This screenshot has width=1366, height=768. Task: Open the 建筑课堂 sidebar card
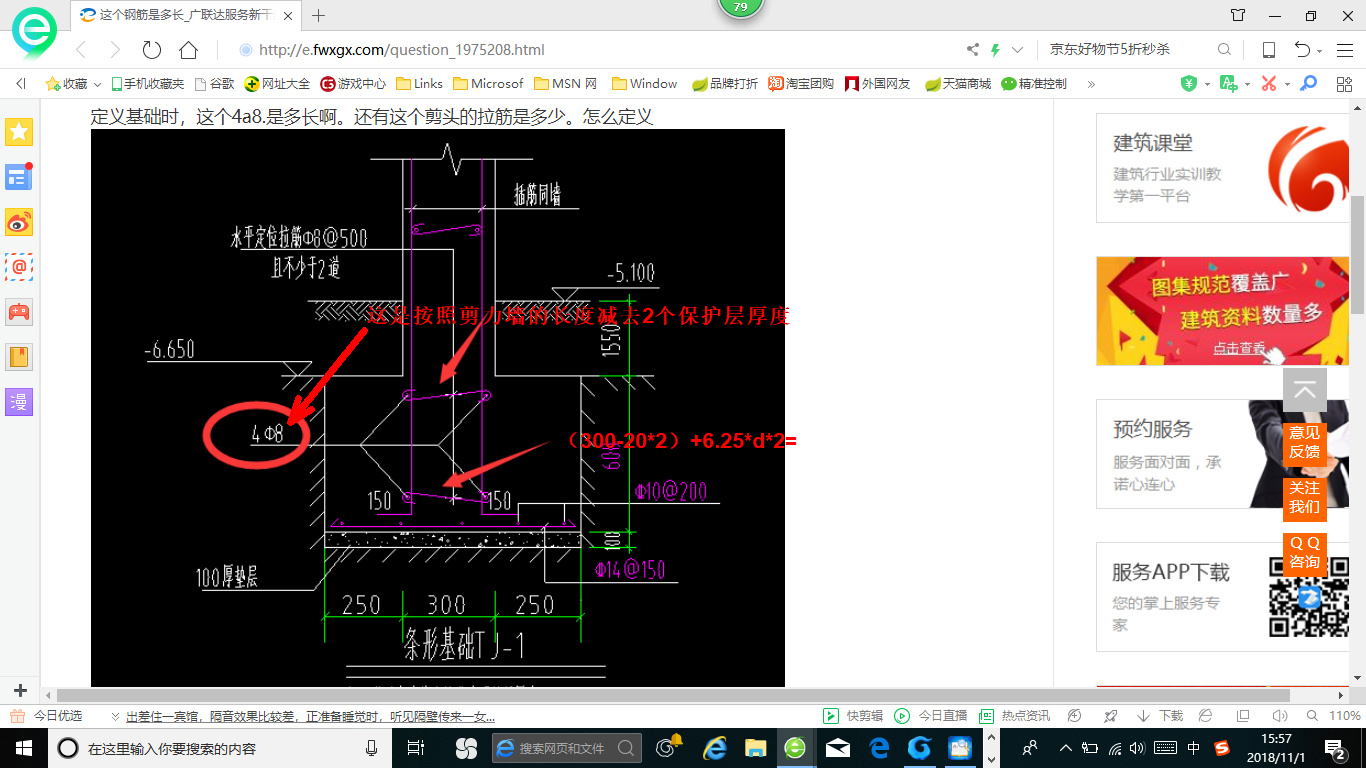click(x=1224, y=168)
